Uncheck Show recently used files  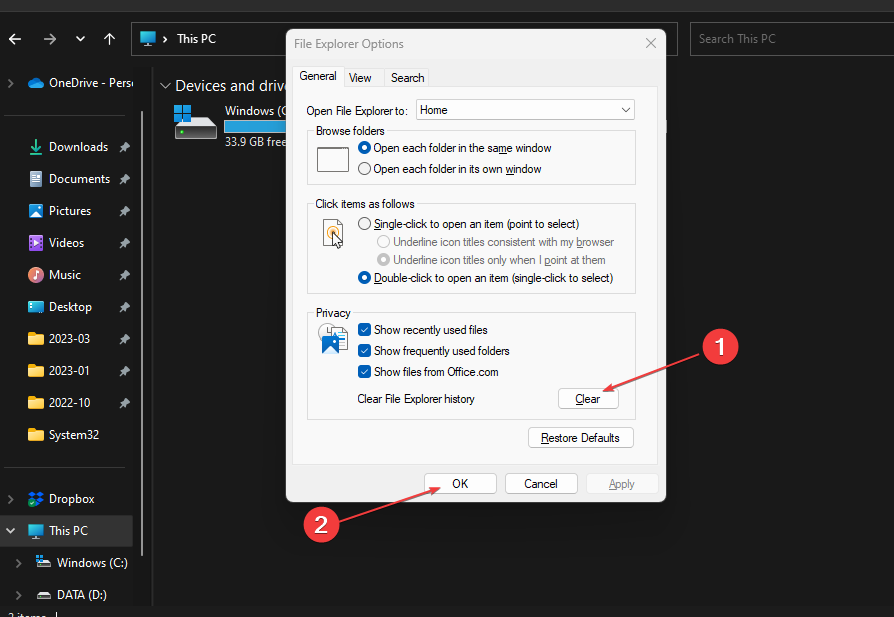click(x=364, y=330)
